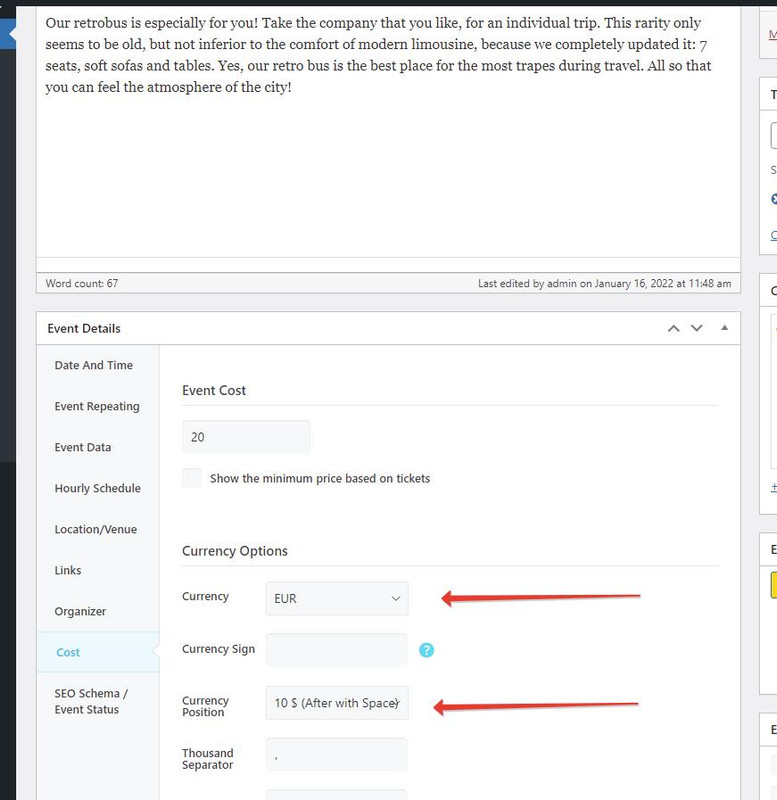The height and width of the screenshot is (800, 777).
Task: Click the Currency Sign input field
Action: tap(337, 650)
